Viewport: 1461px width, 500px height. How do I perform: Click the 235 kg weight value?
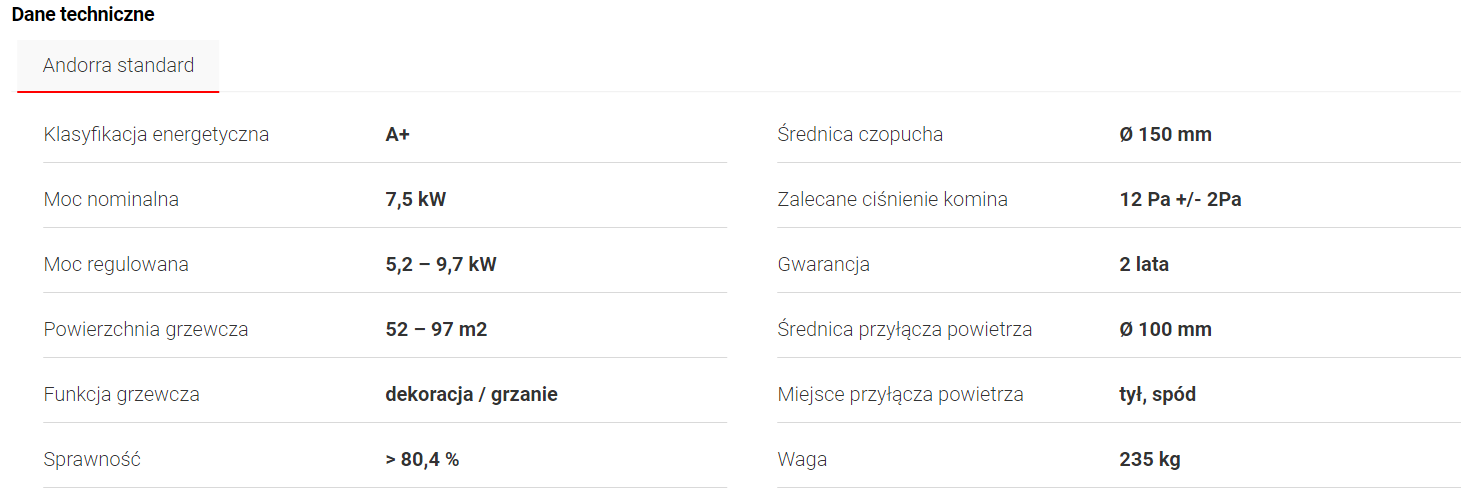click(x=1150, y=459)
